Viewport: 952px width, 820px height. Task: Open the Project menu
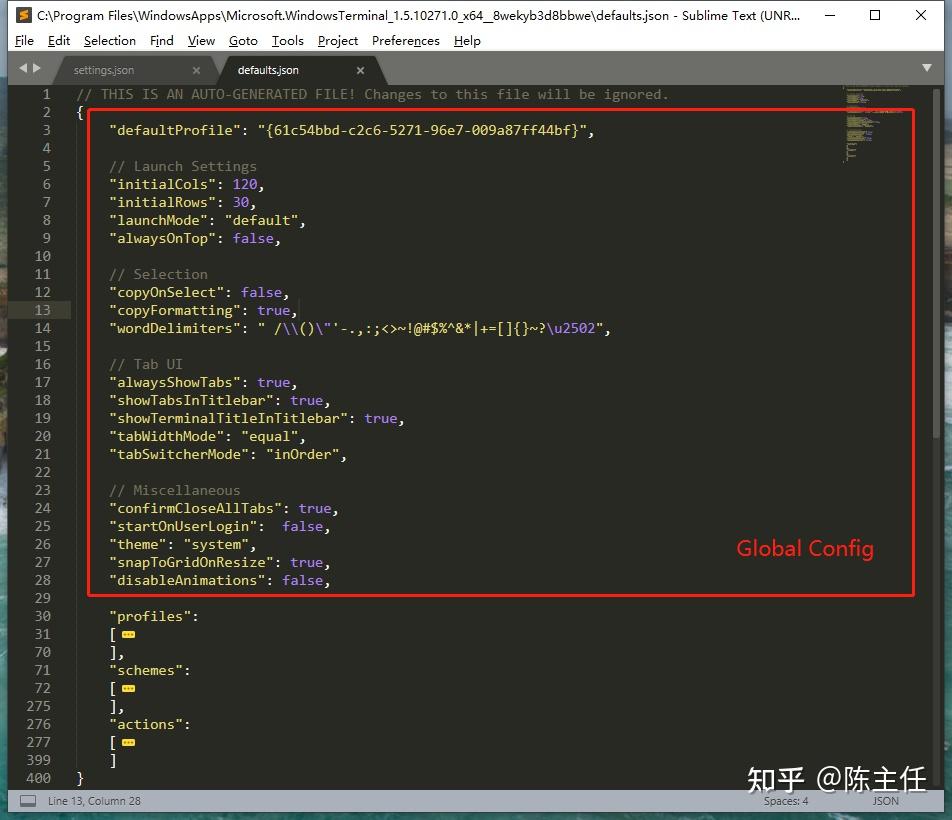[x=338, y=41]
